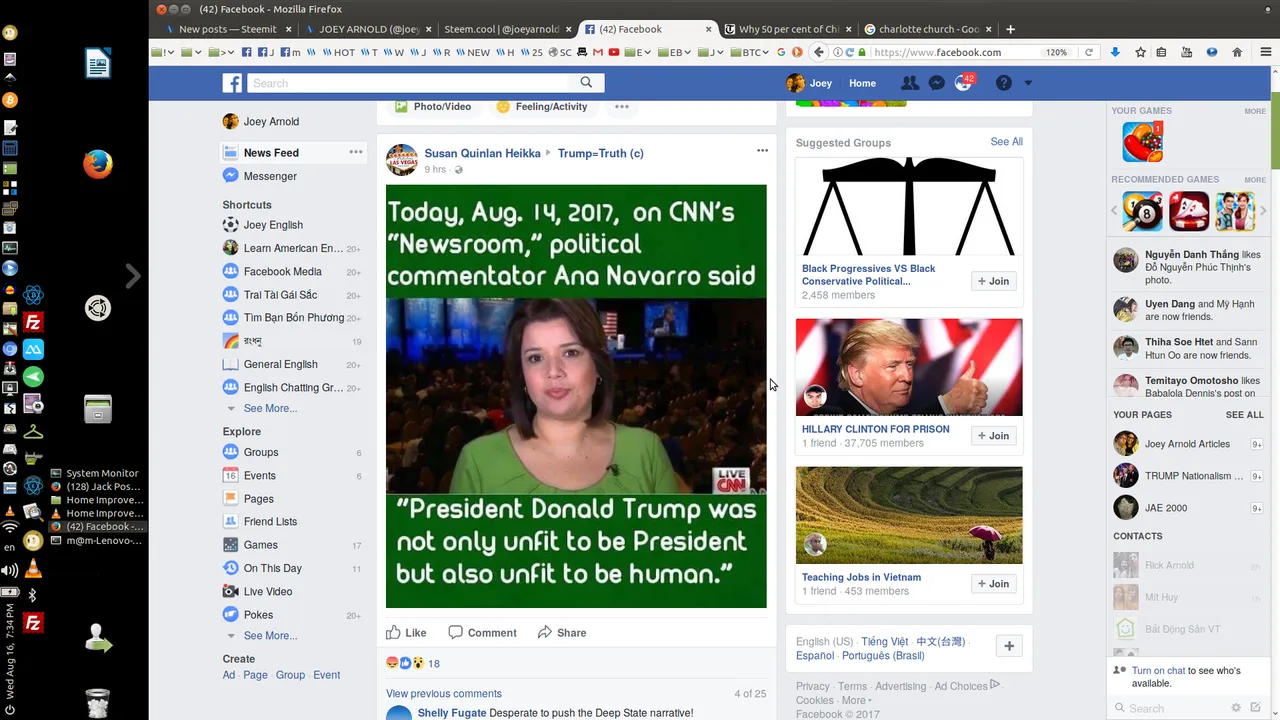Click the Firefox back arrow
The width and height of the screenshot is (1280, 720).
(819, 52)
